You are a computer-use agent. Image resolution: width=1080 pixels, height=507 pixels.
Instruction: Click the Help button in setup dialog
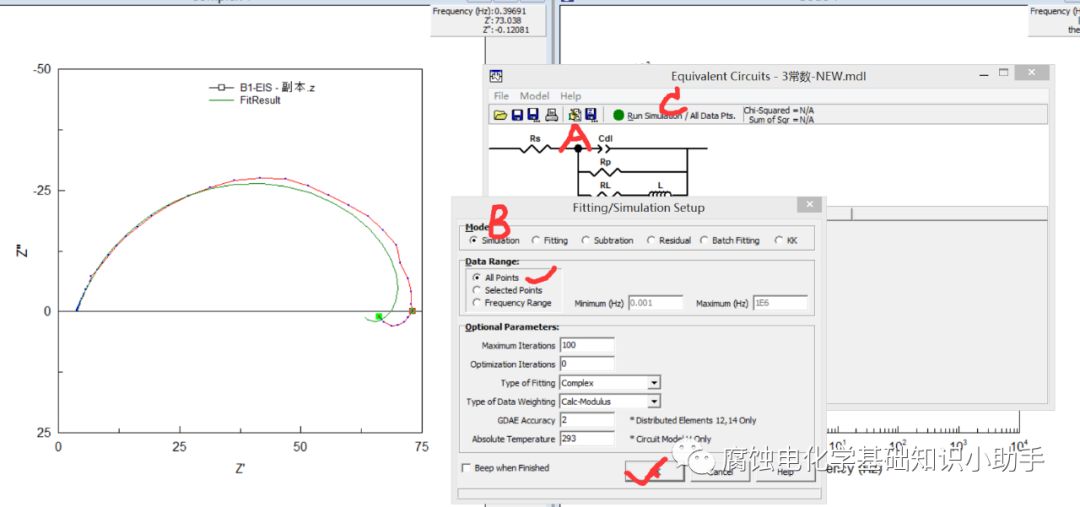pos(785,472)
